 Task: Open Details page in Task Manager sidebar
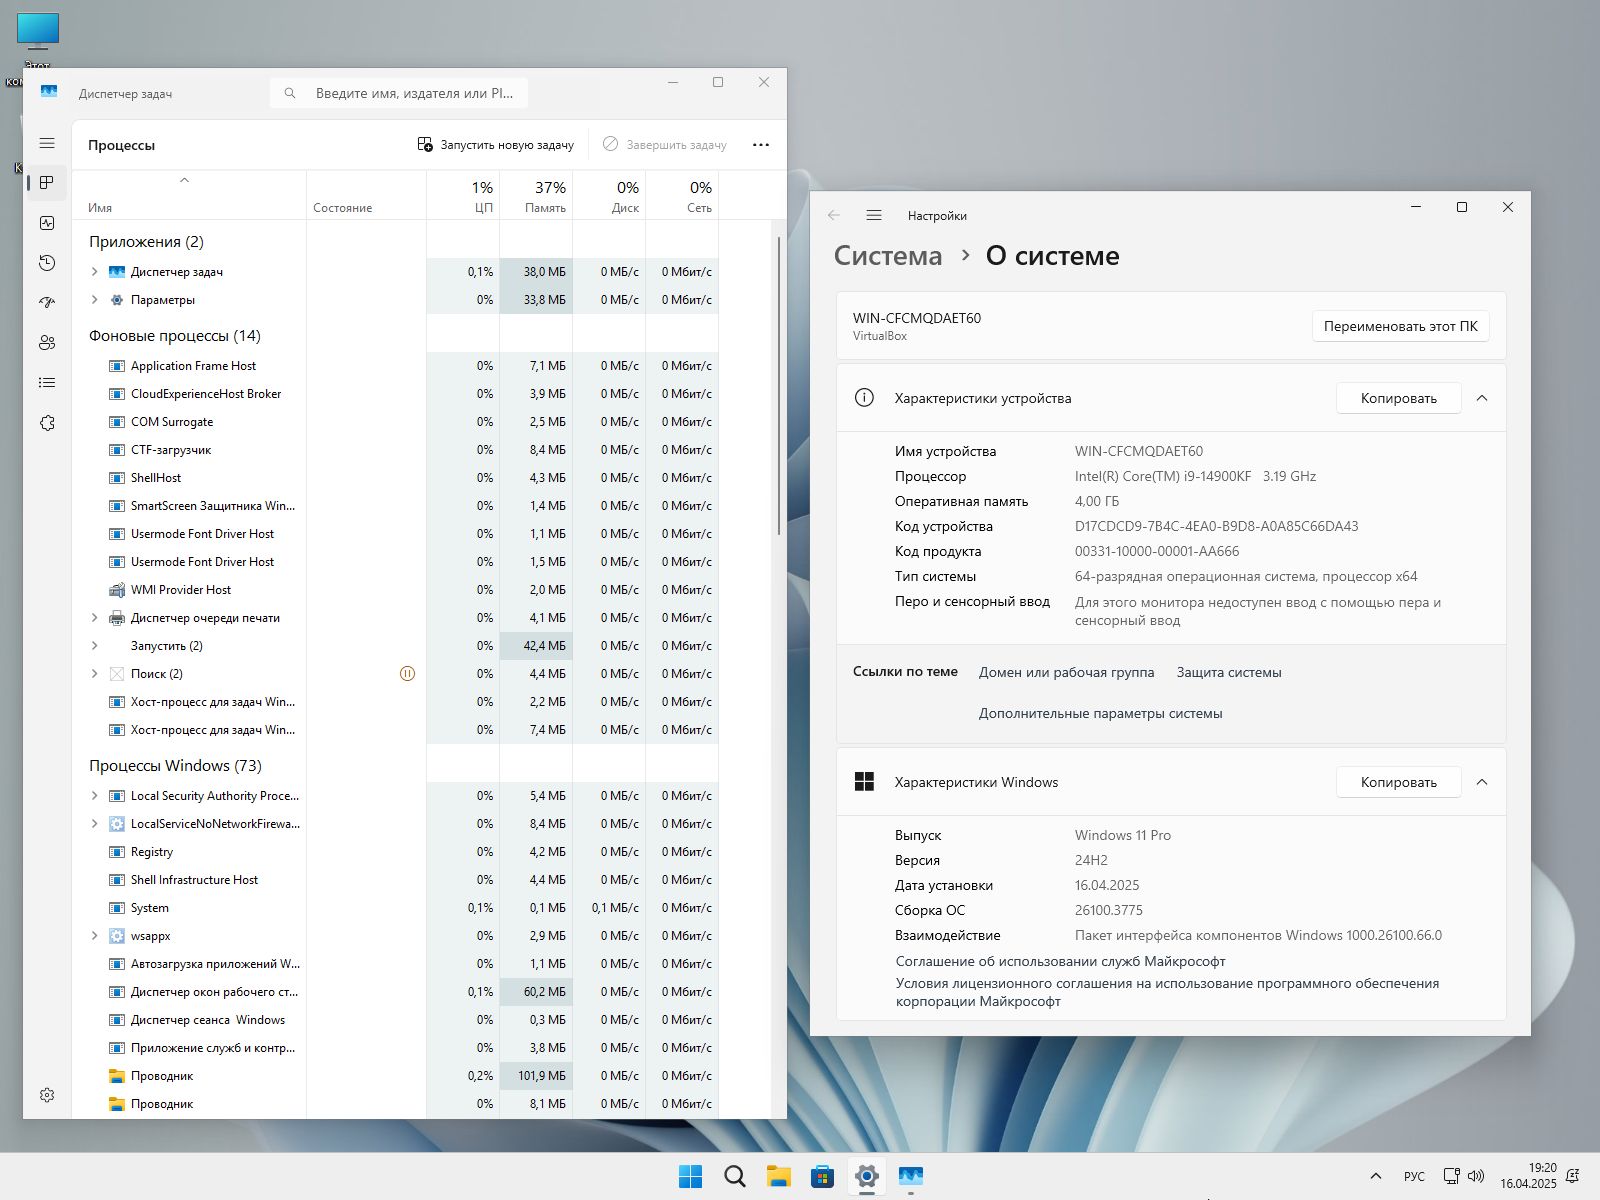tap(47, 383)
